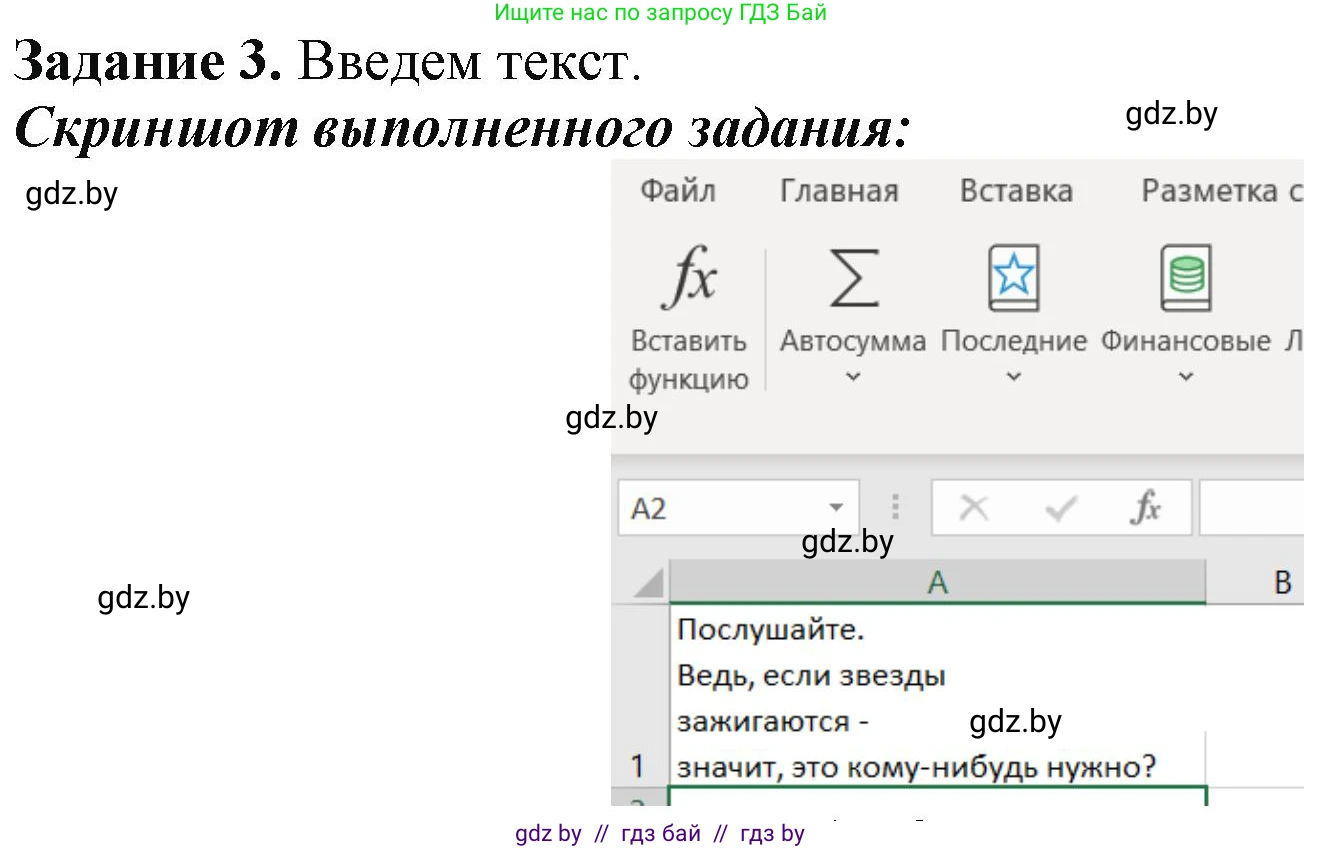Expand the Финансовые dropdown chevron

pyautogui.click(x=1185, y=377)
